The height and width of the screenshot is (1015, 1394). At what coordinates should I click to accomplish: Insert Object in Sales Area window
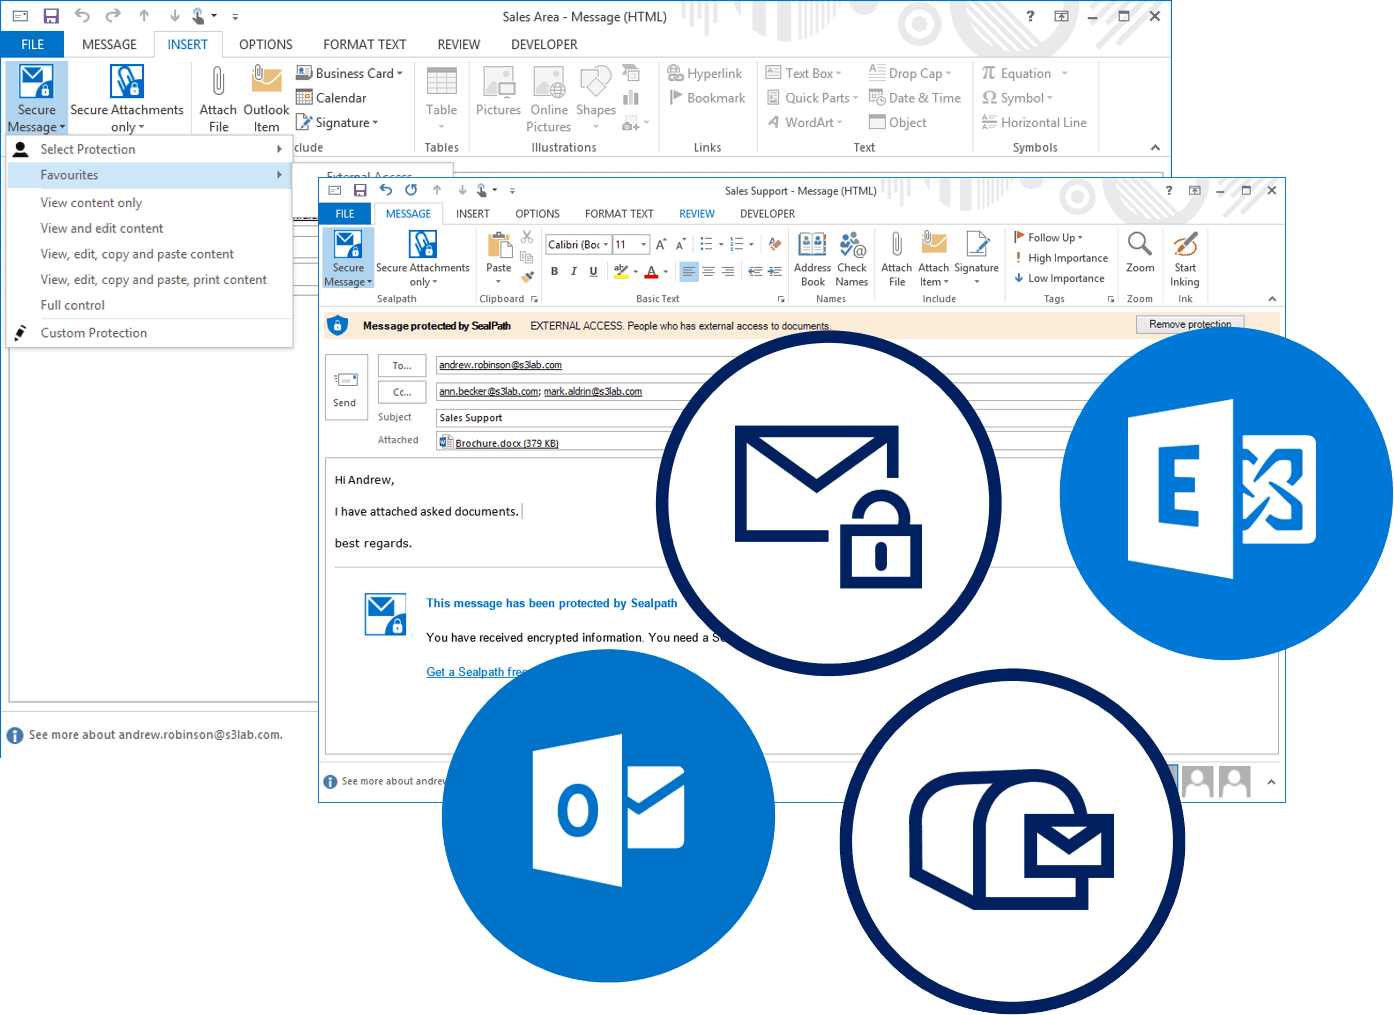(x=898, y=122)
